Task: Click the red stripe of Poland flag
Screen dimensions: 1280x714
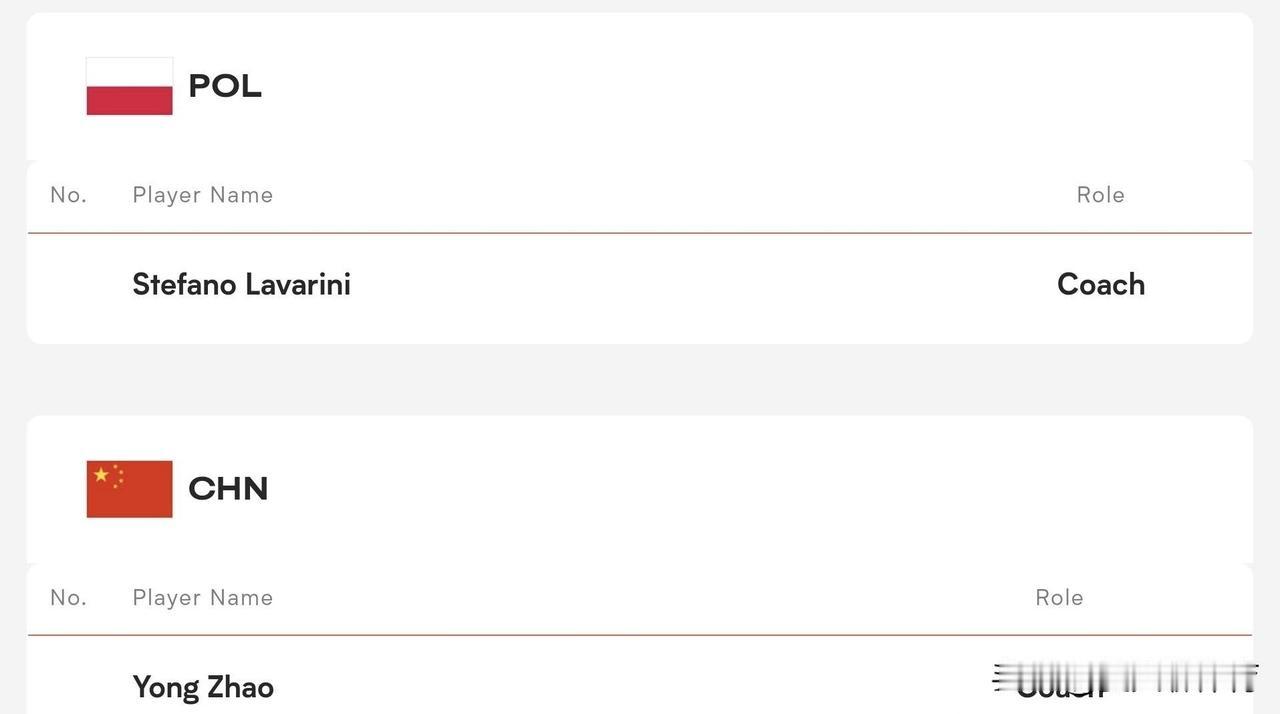Action: click(129, 101)
